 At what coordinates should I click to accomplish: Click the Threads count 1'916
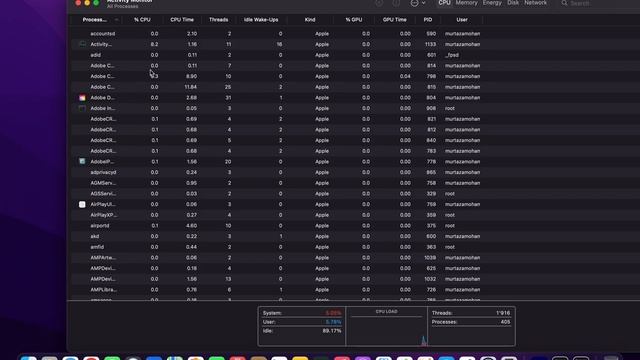tap(503, 313)
